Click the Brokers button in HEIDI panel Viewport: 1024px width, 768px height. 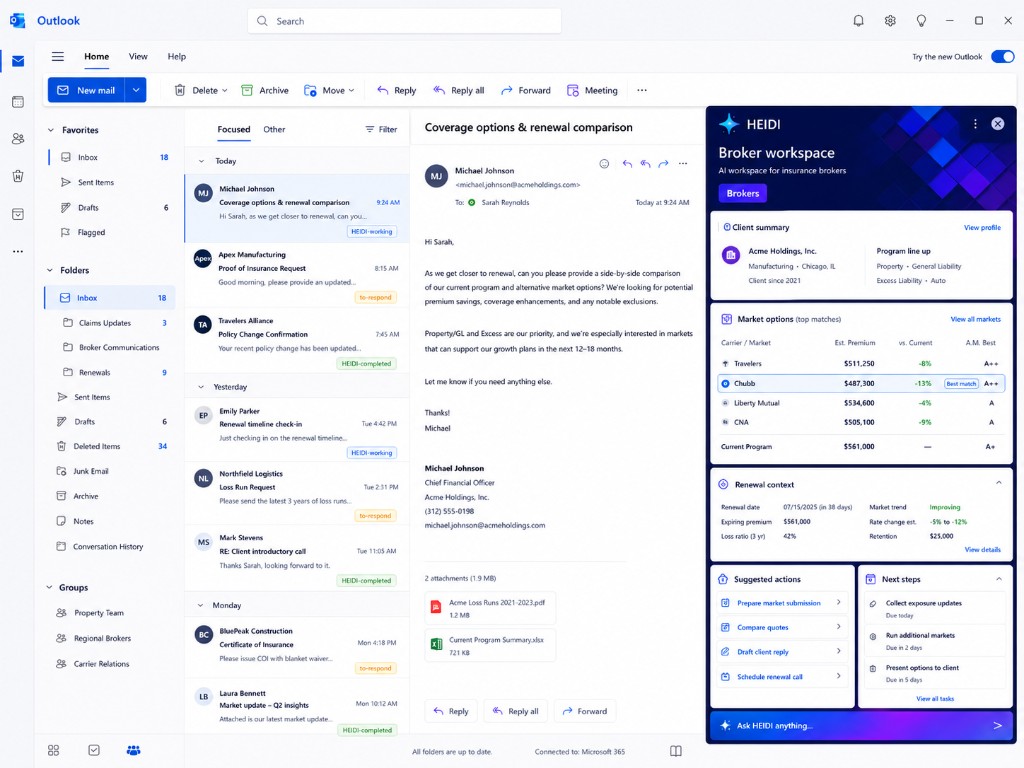(743, 193)
